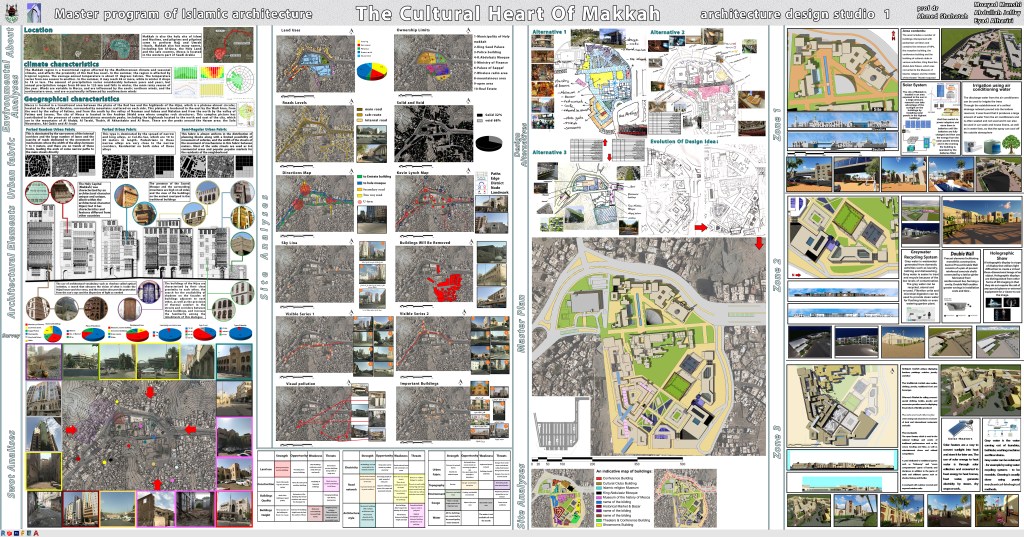Click the parking layout drawing beside master plan

point(559,434)
